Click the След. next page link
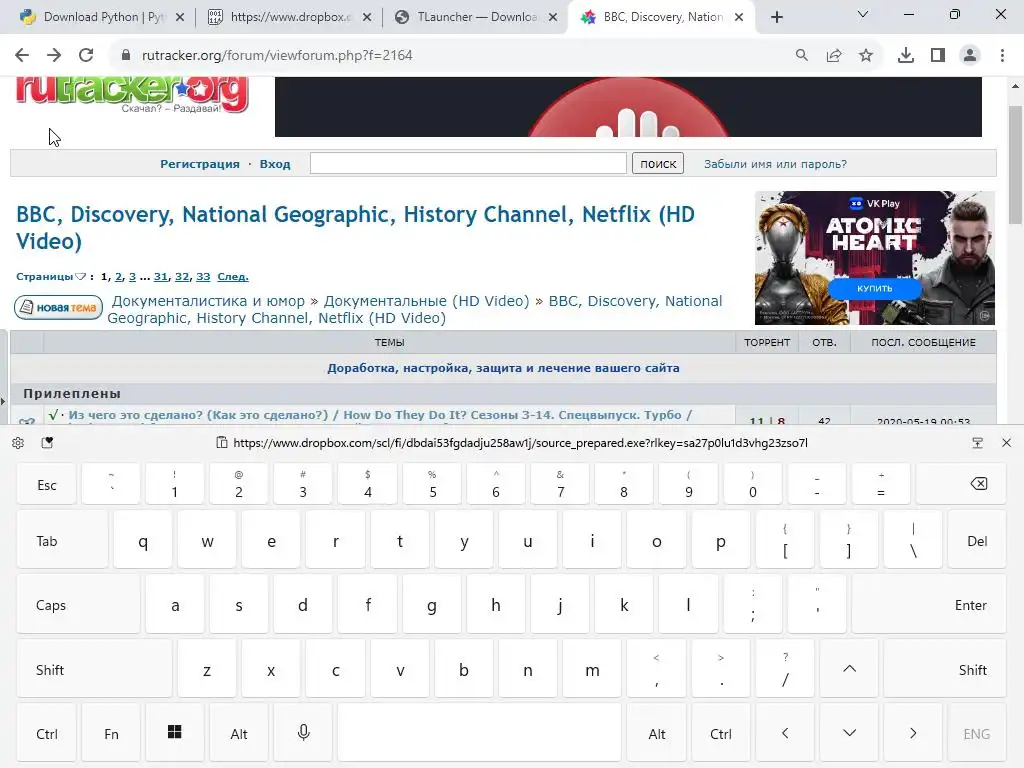The width and height of the screenshot is (1024, 768). [232, 277]
